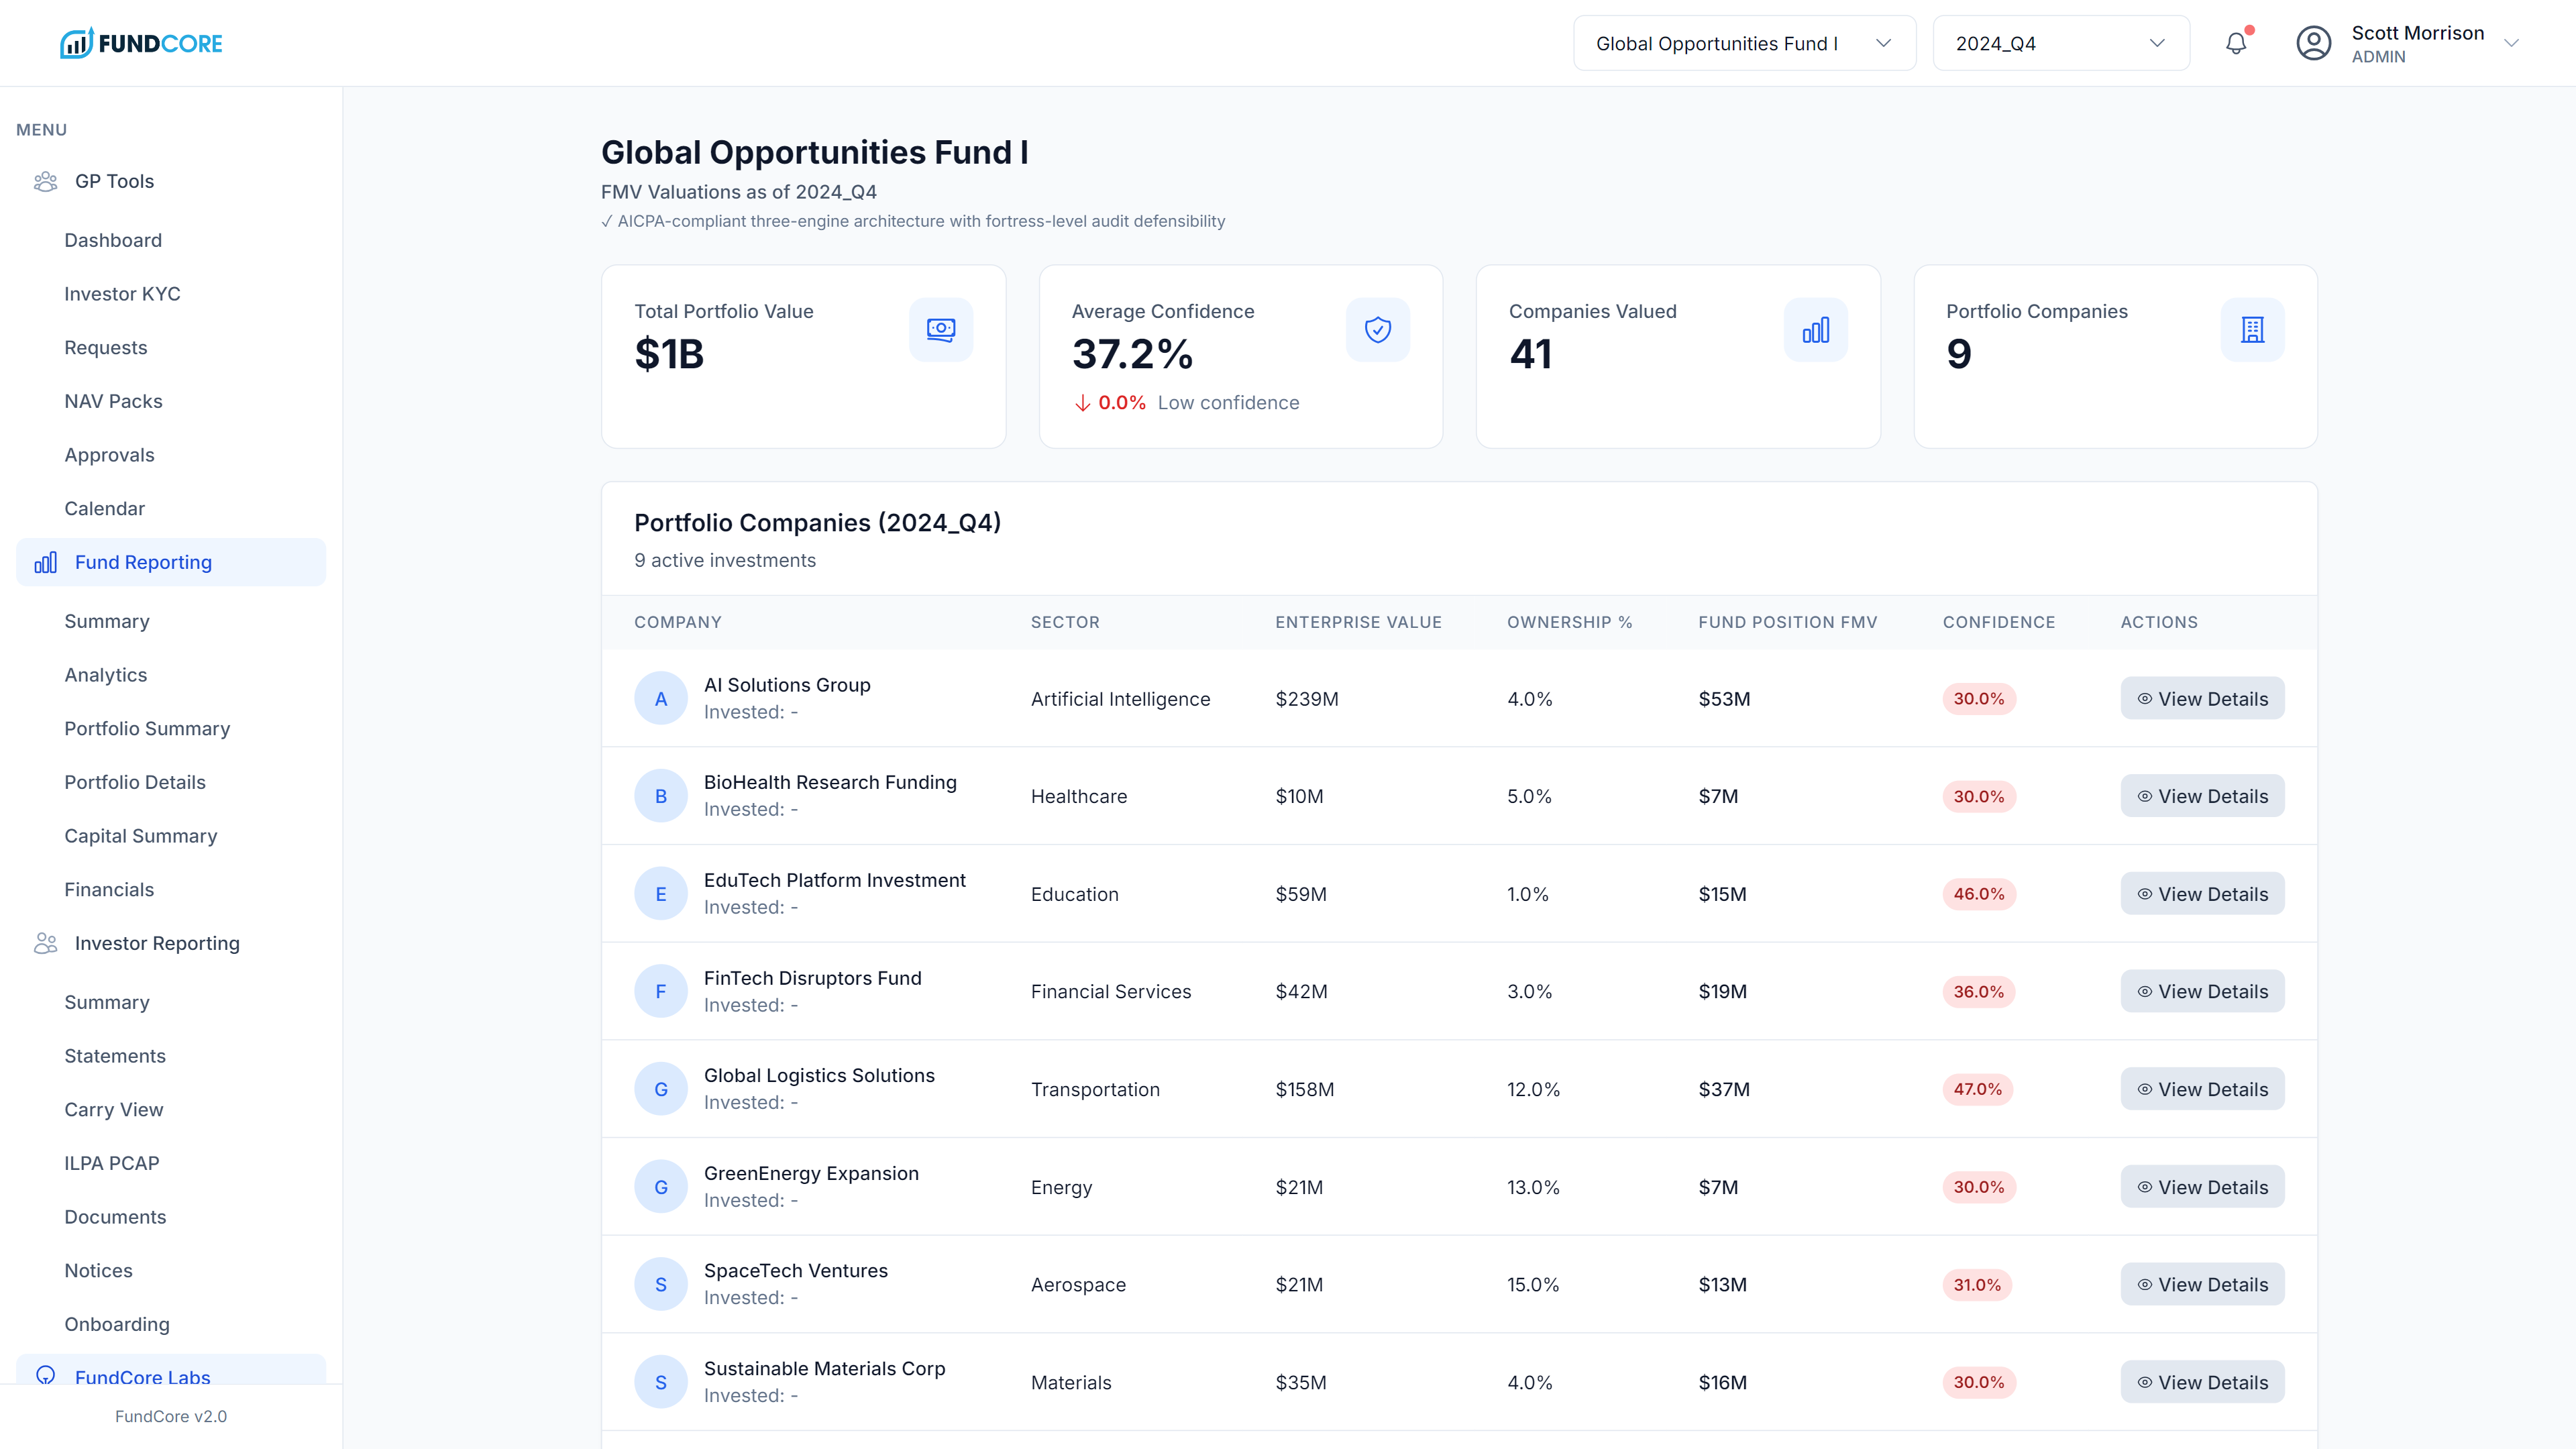2576x1449 pixels.
Task: Click the GP Tools group icon
Action: [x=45, y=181]
